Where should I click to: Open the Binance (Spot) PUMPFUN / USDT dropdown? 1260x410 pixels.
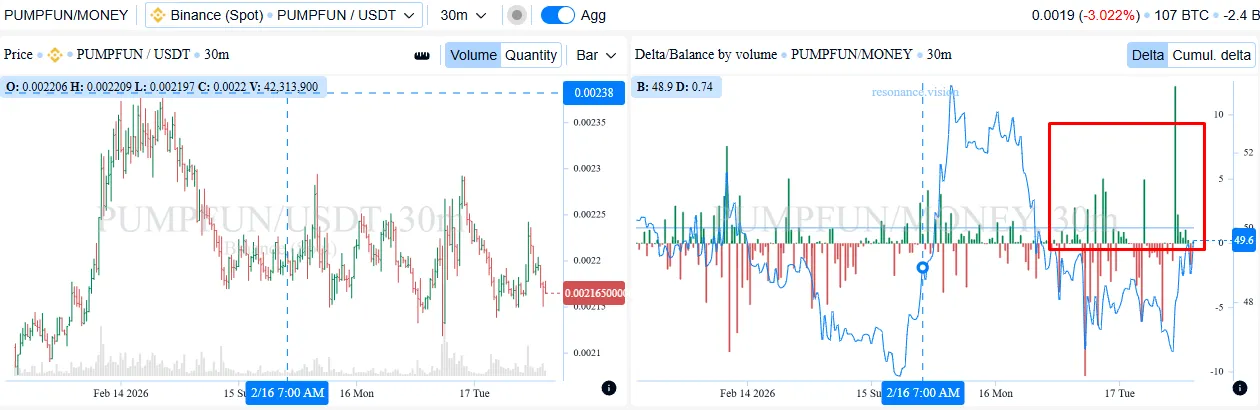coord(284,15)
